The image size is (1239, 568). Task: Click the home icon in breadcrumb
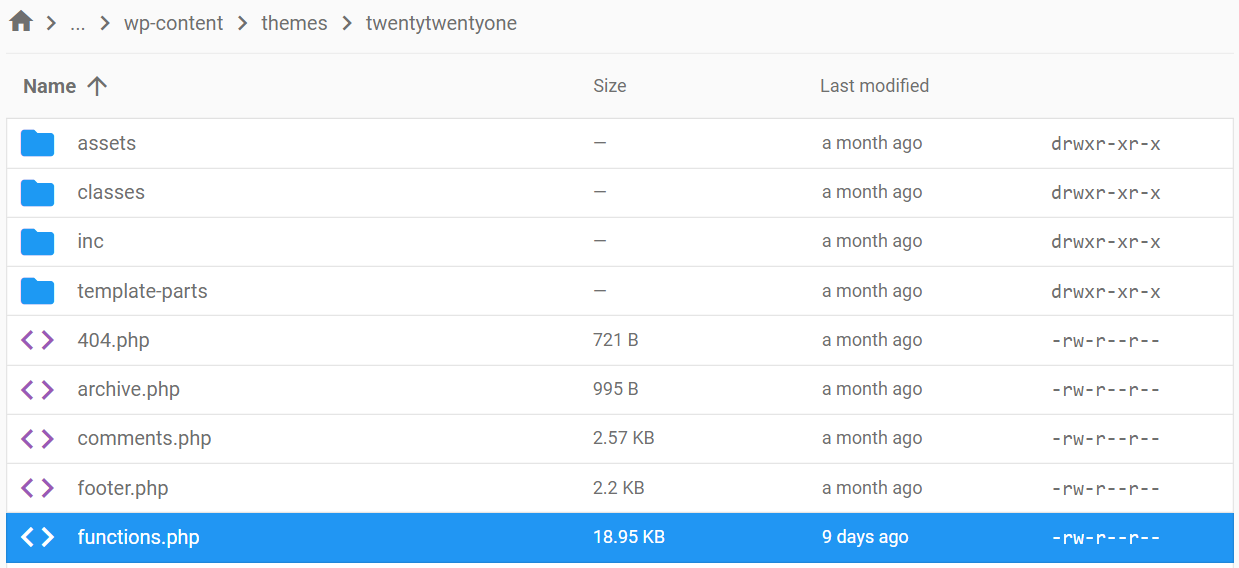pyautogui.click(x=20, y=22)
